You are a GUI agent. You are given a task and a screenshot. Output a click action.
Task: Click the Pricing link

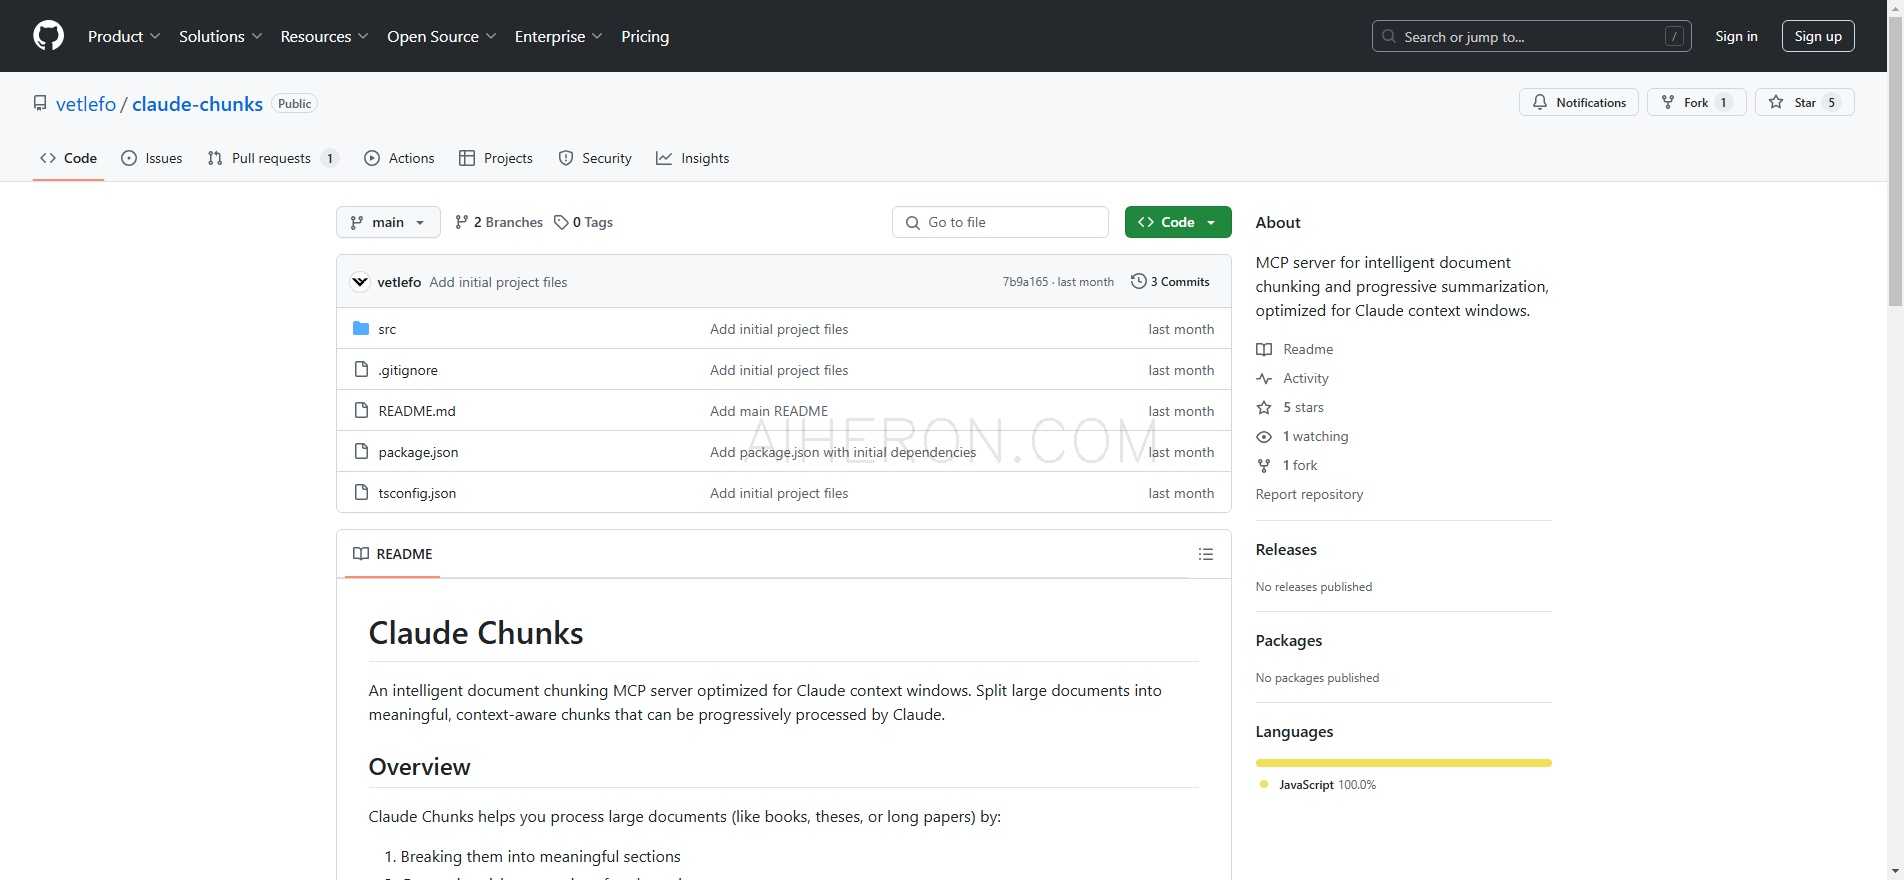(645, 36)
